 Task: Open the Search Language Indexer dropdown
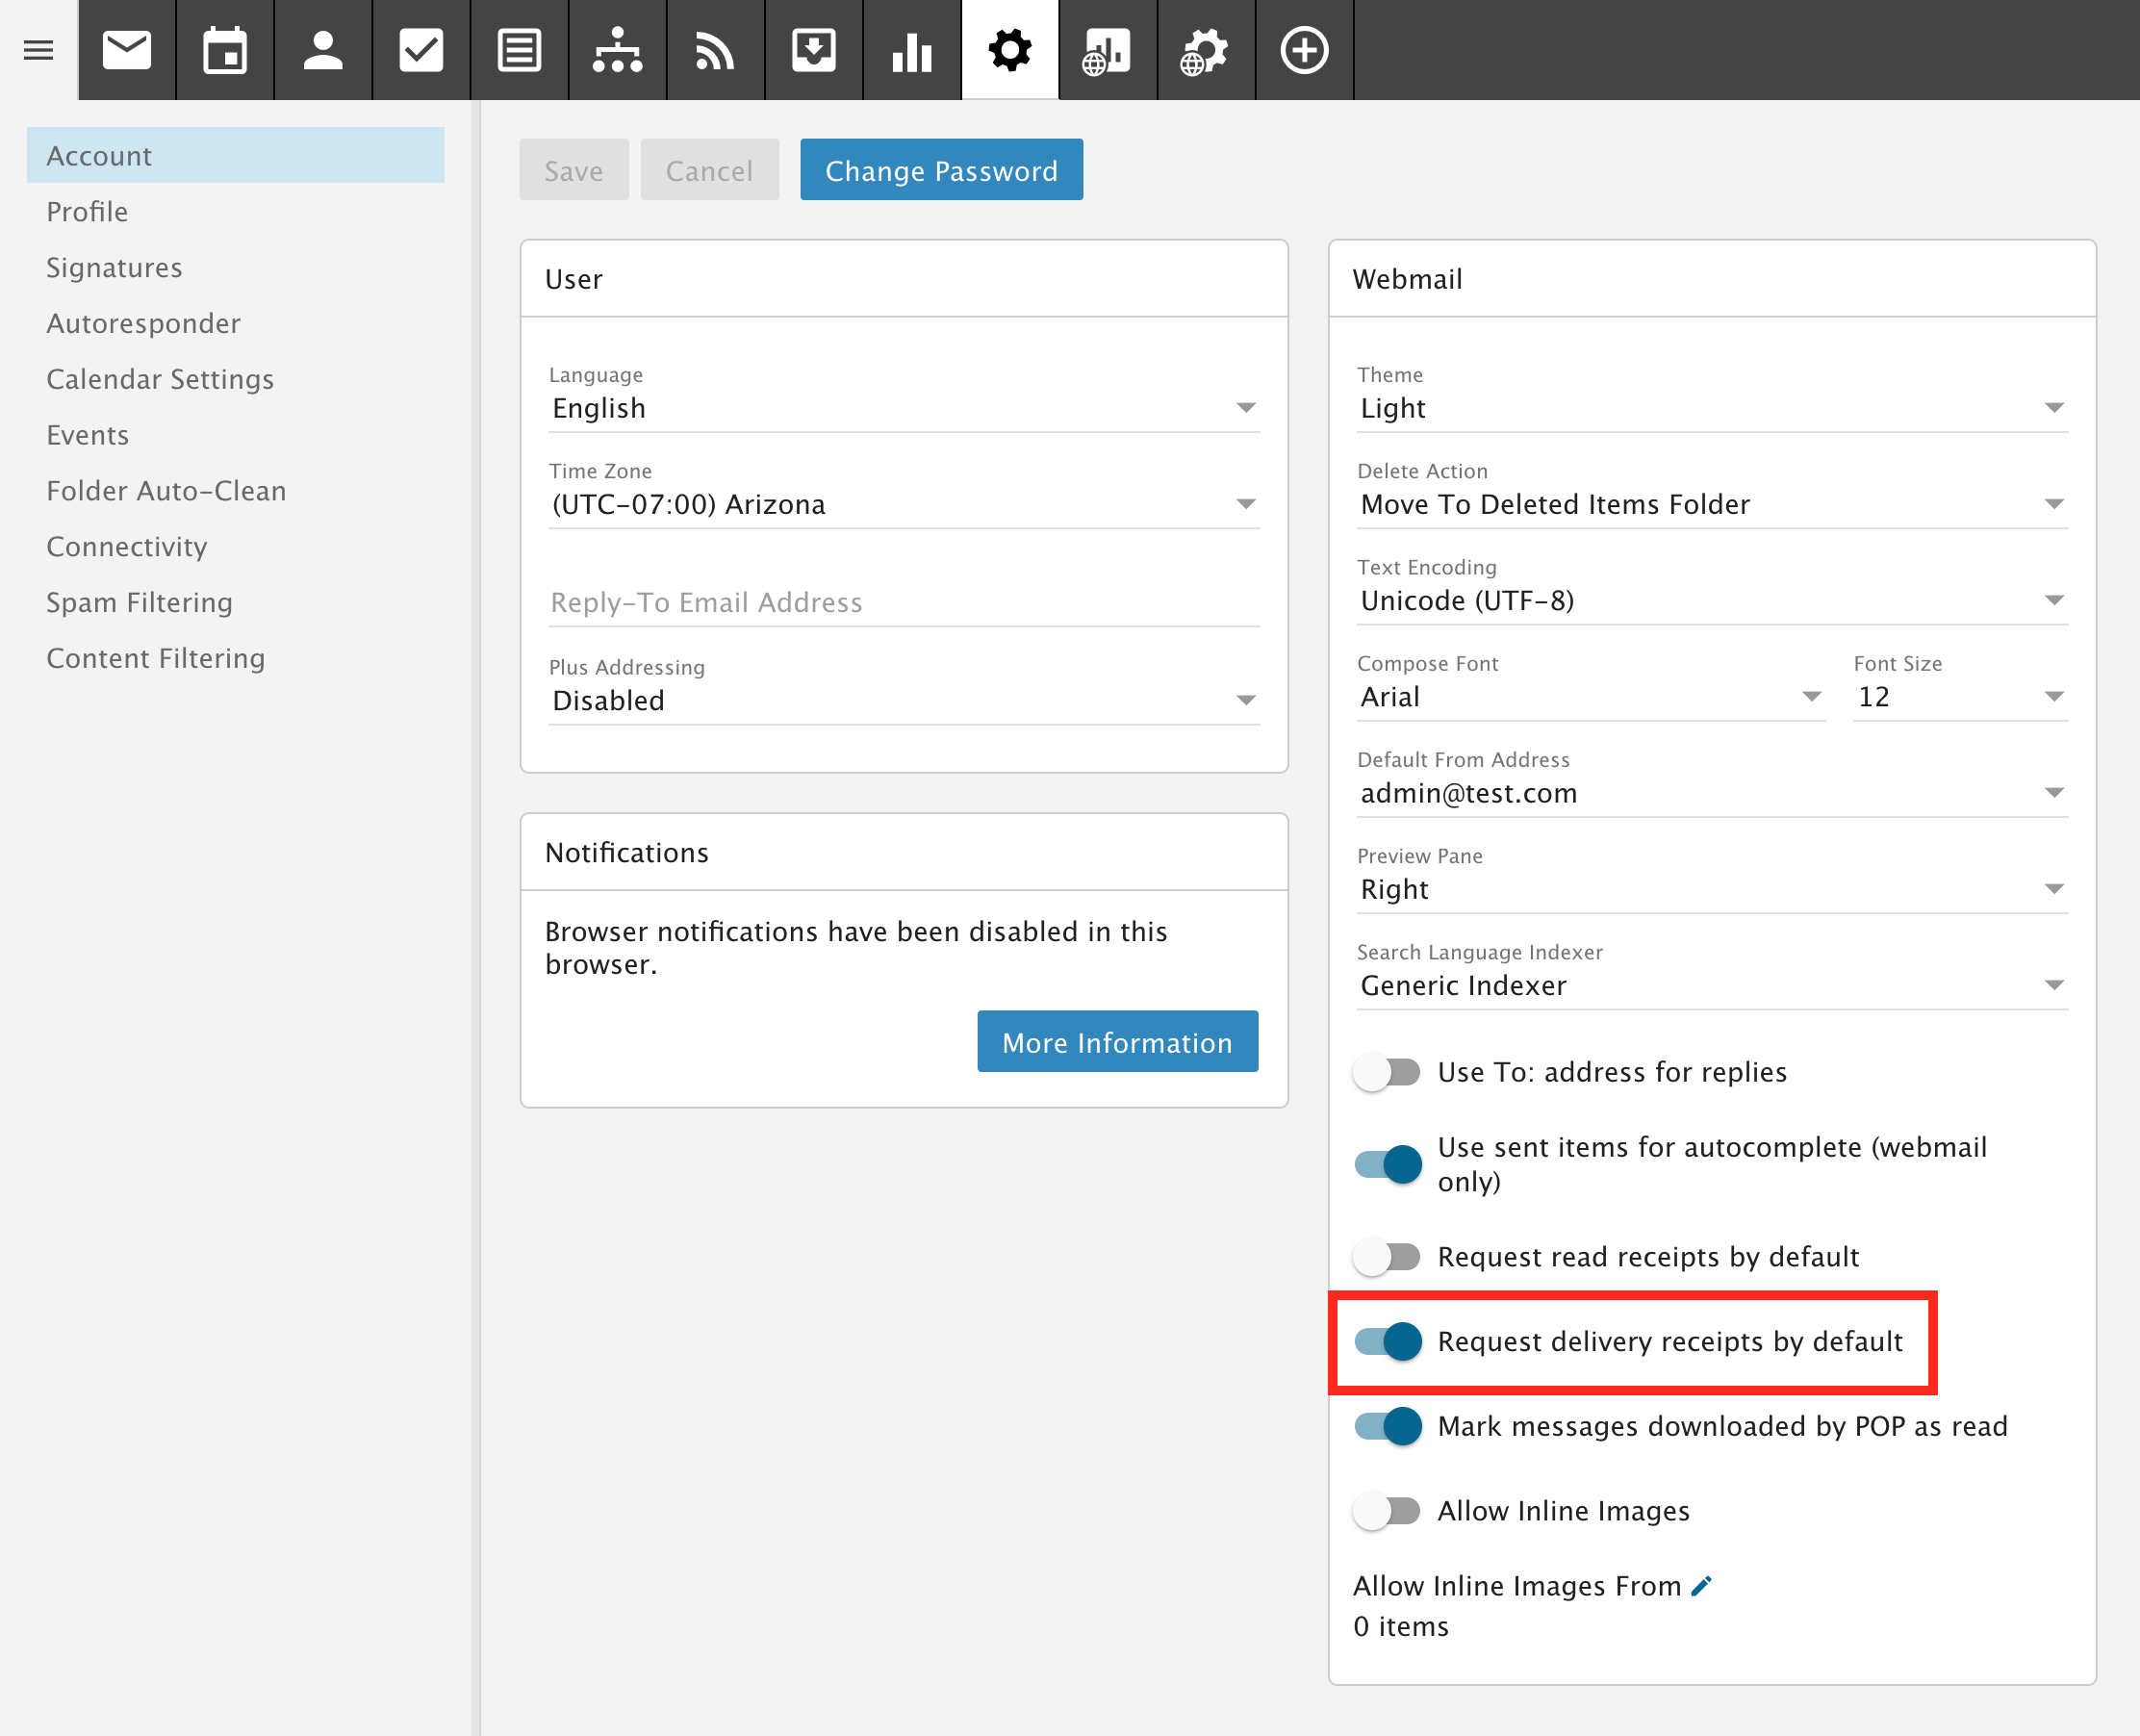[x=1711, y=985]
